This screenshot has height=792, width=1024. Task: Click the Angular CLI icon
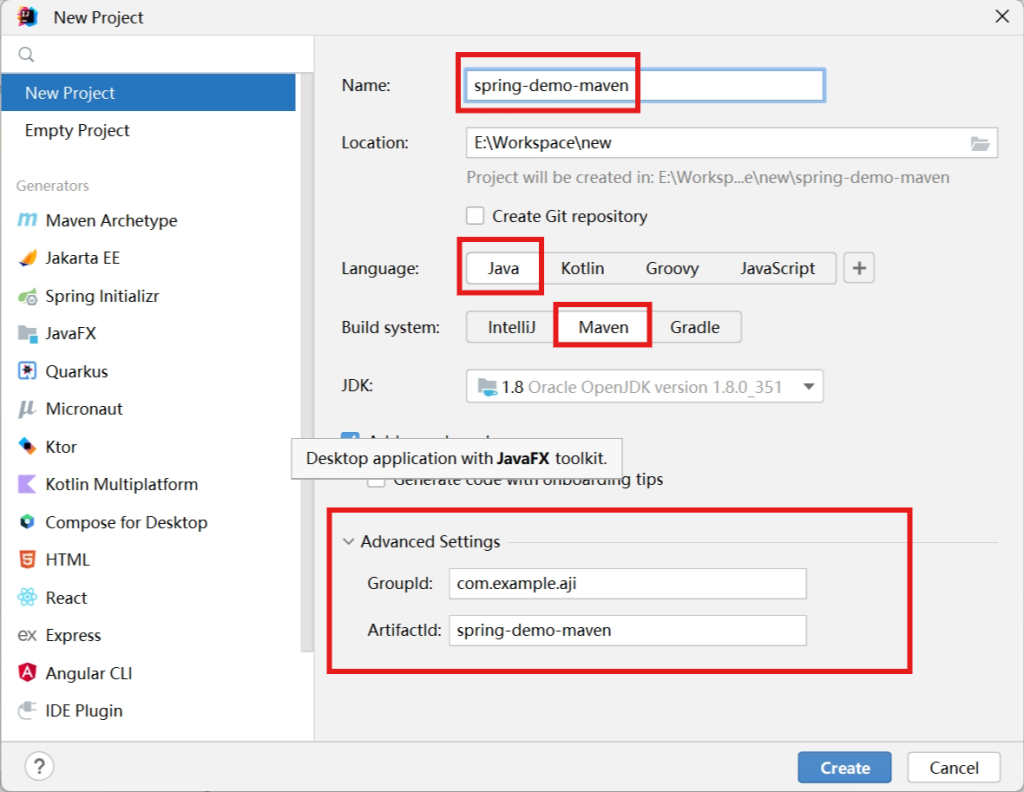click(x=27, y=672)
